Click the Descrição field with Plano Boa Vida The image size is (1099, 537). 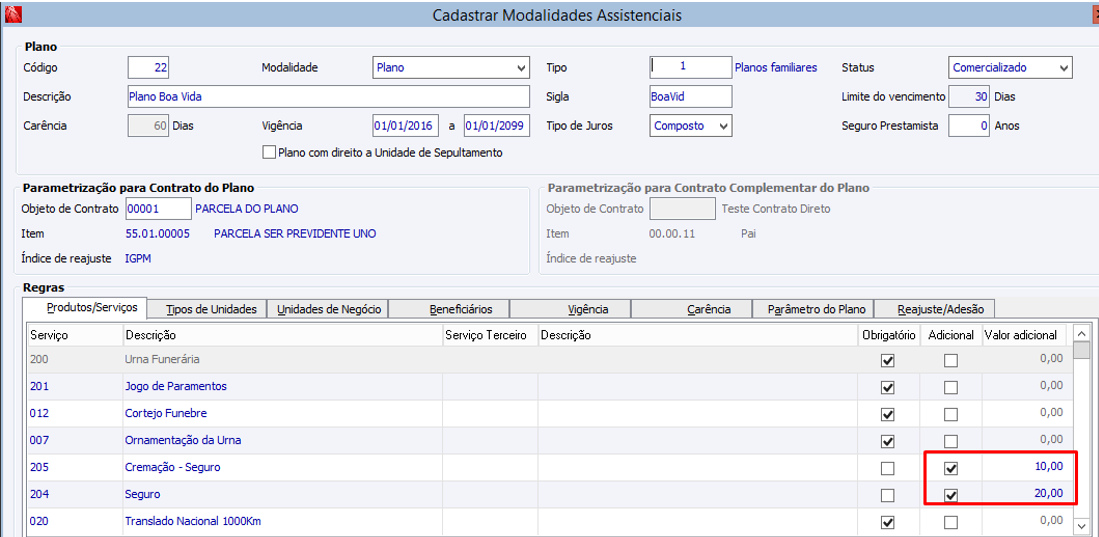click(x=328, y=97)
